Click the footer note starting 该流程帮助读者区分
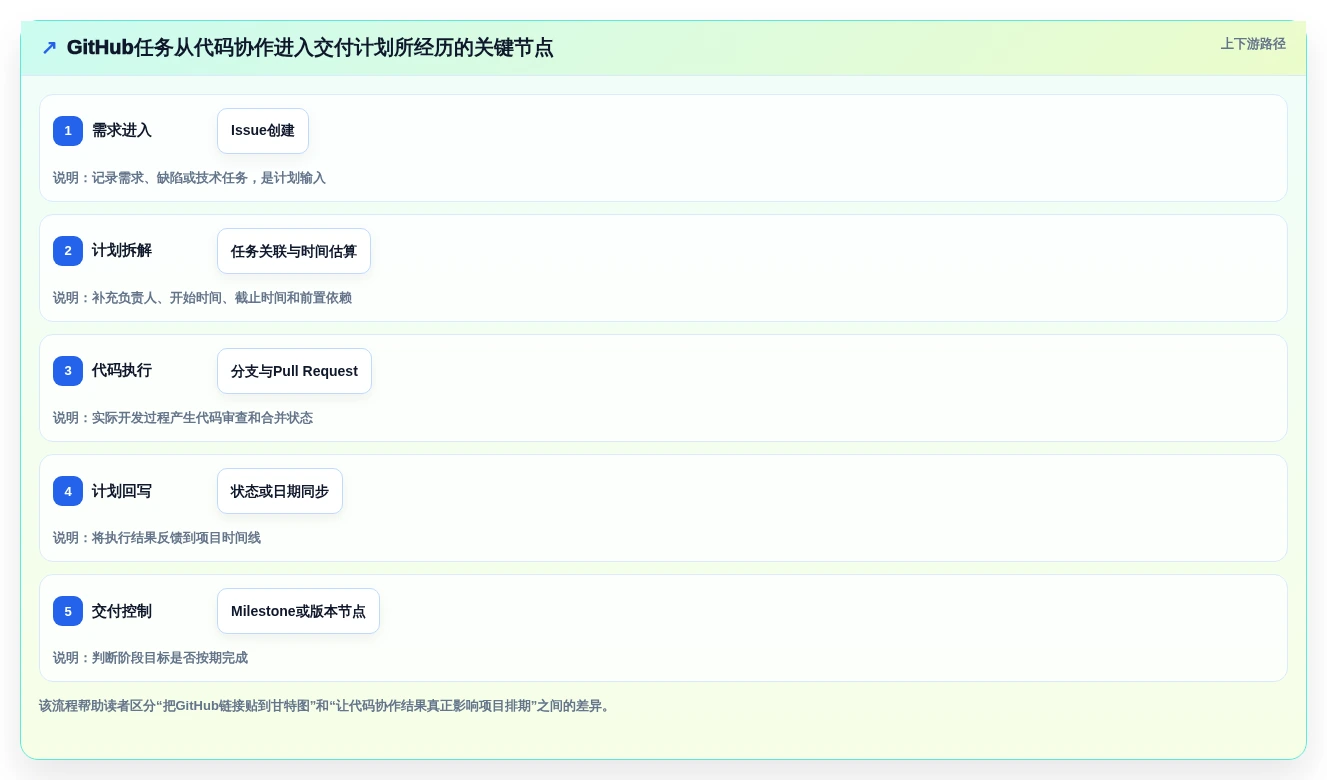1327x780 pixels. coord(326,706)
